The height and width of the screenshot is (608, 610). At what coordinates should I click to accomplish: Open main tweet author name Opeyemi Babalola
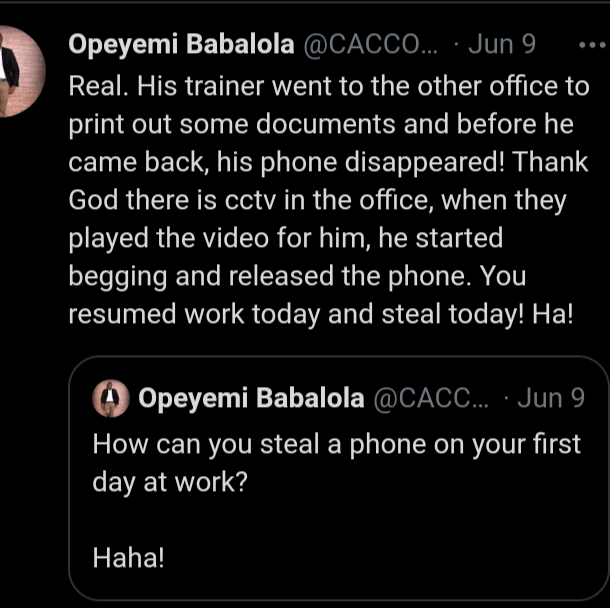coord(181,44)
